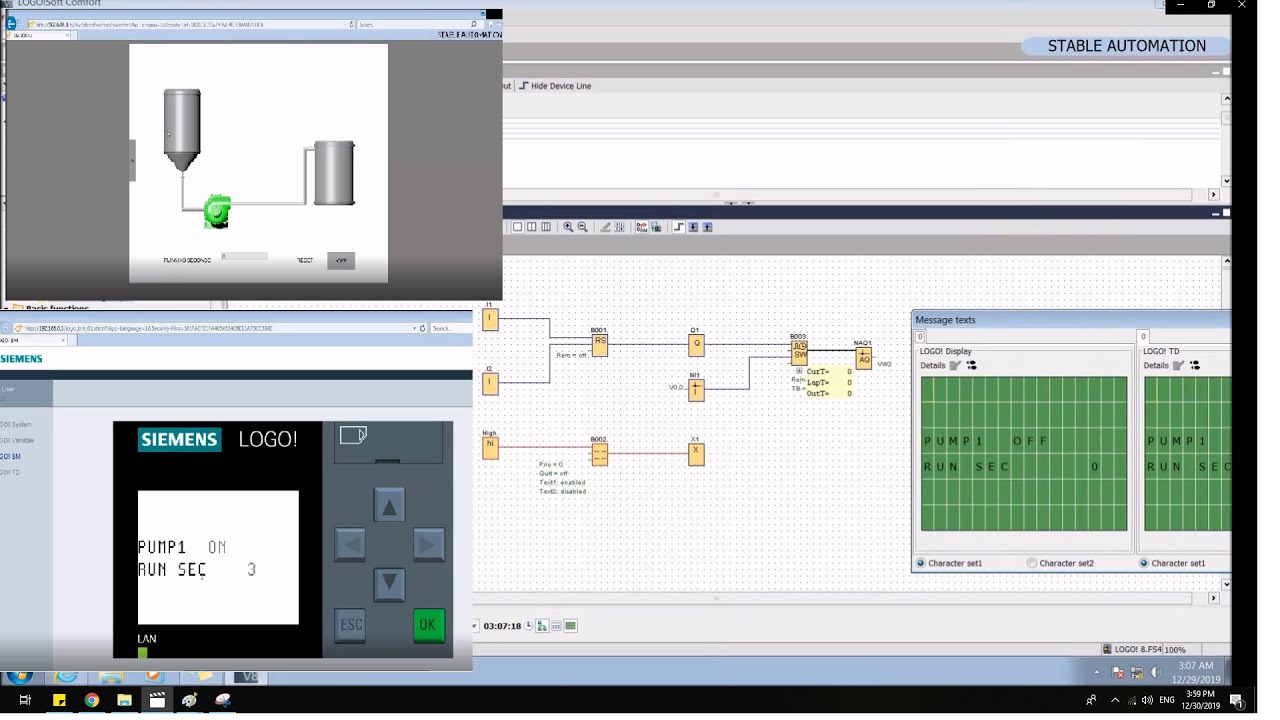Select the NAQ1 analog output block
The image size is (1280, 720).
tap(863, 357)
